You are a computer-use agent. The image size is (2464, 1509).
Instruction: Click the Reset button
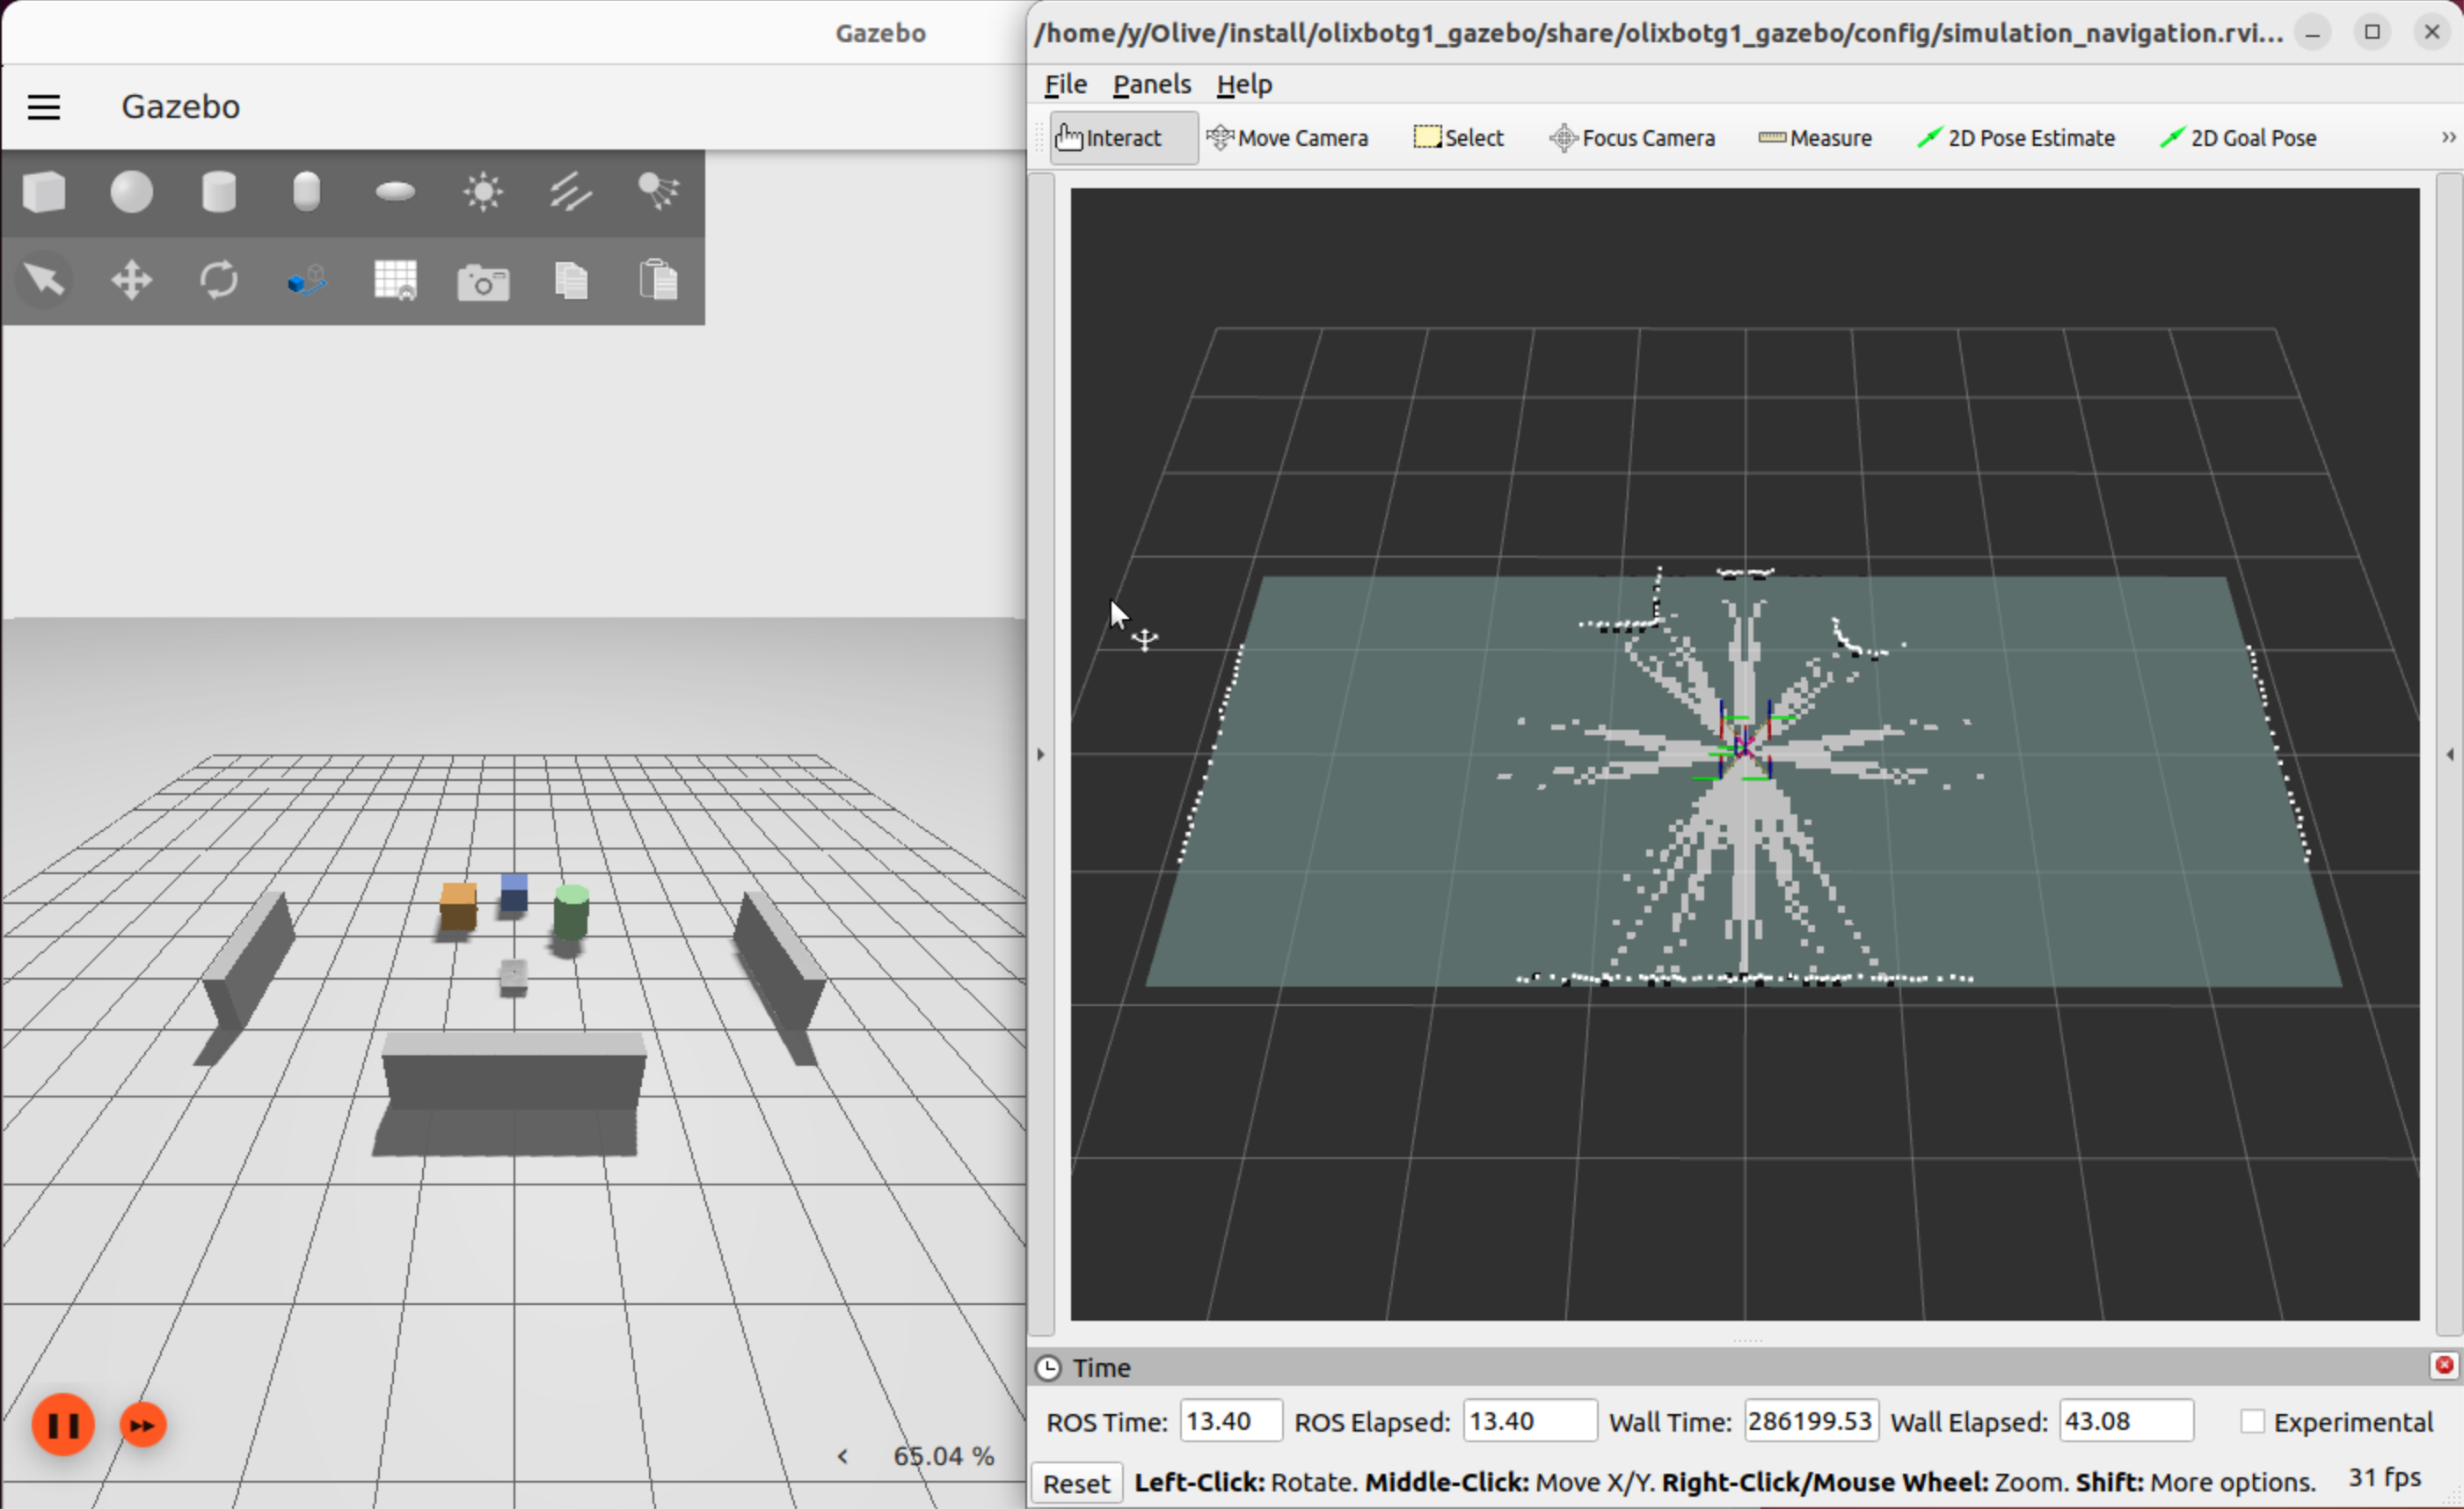pyautogui.click(x=1076, y=1482)
